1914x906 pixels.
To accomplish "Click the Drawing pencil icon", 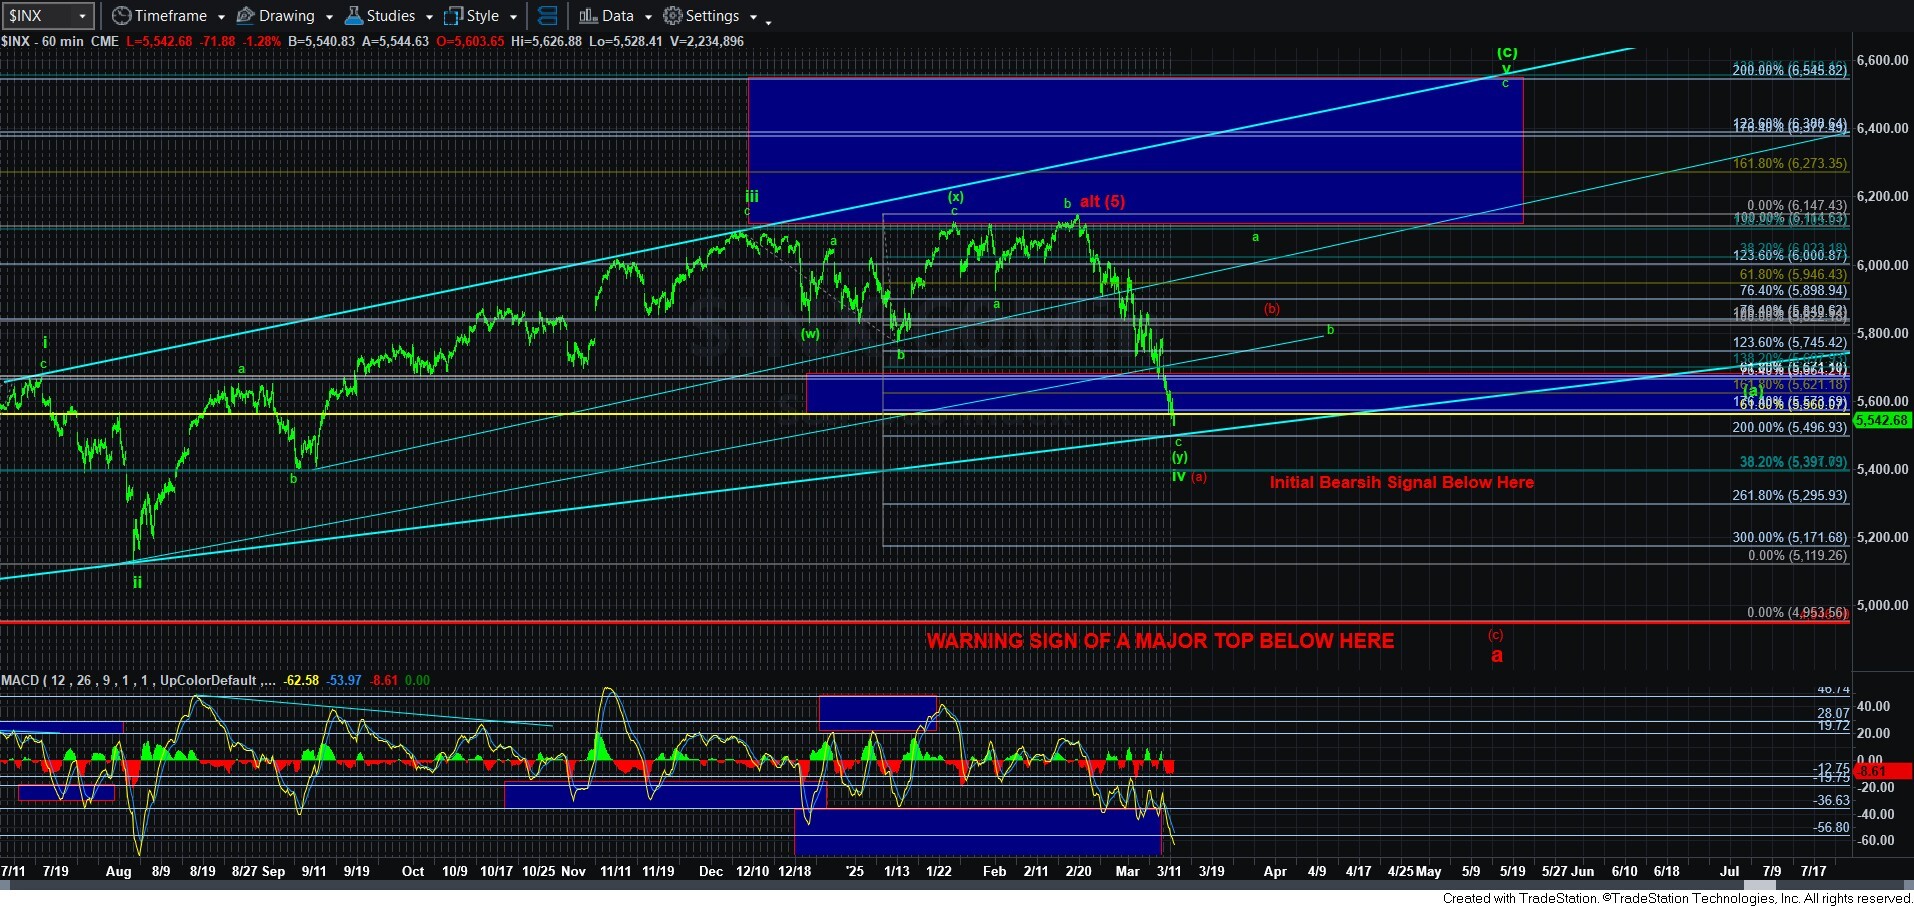I will click(245, 16).
